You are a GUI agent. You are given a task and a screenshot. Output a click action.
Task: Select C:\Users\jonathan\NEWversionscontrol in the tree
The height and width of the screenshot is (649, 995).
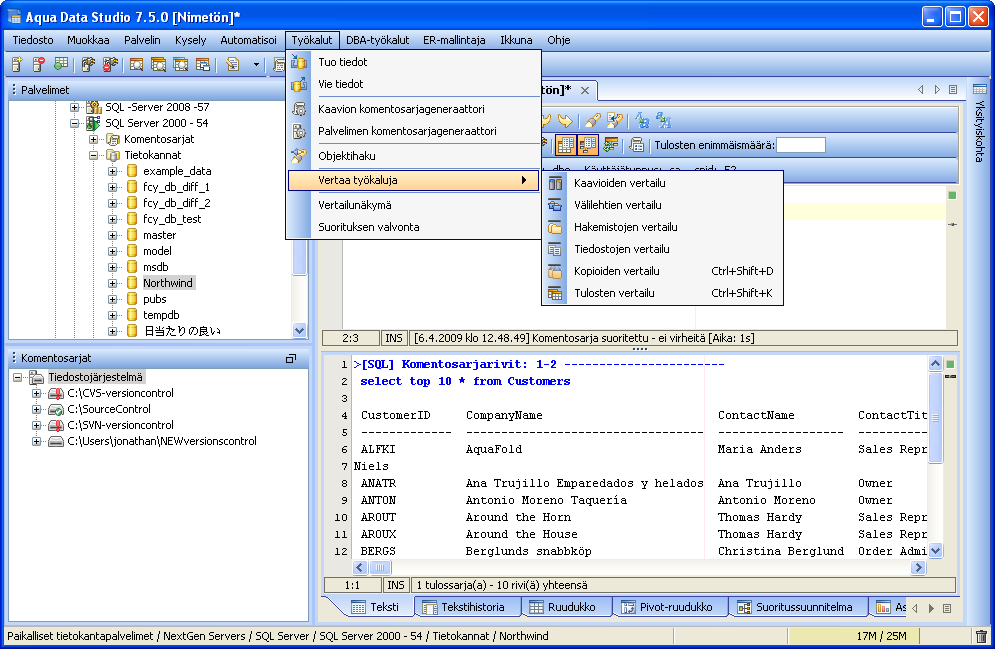coord(162,441)
